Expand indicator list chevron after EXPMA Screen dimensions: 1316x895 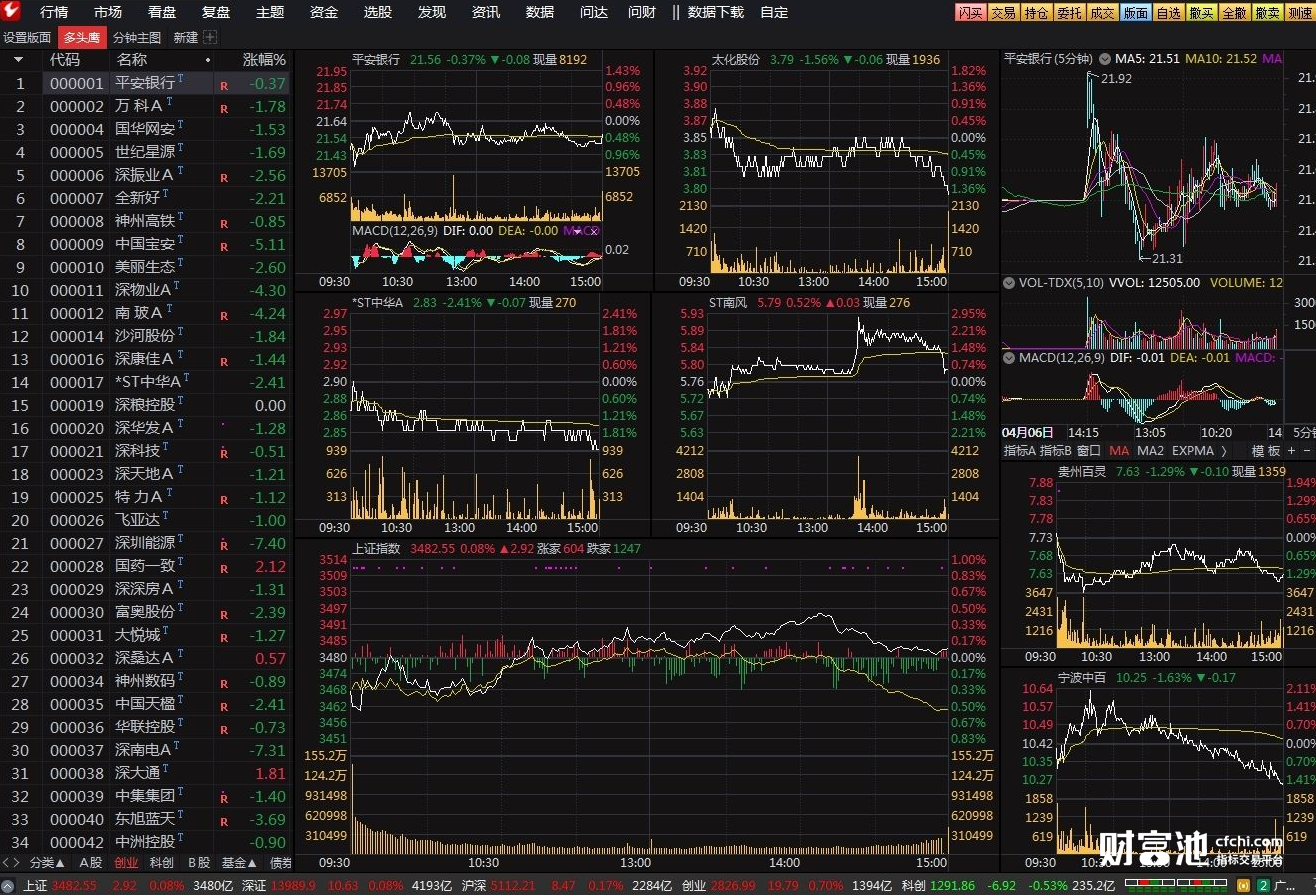coord(1223,451)
